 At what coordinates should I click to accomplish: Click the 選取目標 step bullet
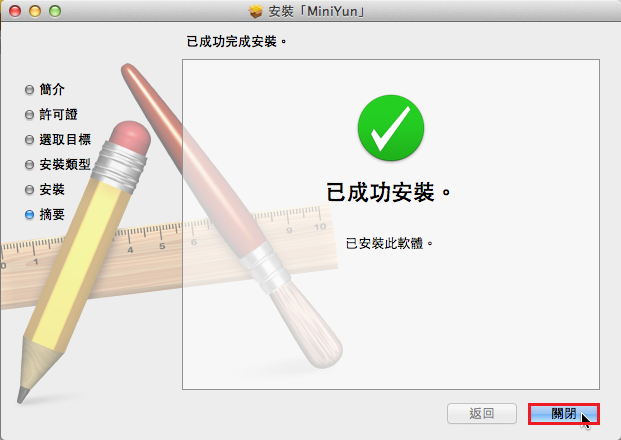click(29, 139)
